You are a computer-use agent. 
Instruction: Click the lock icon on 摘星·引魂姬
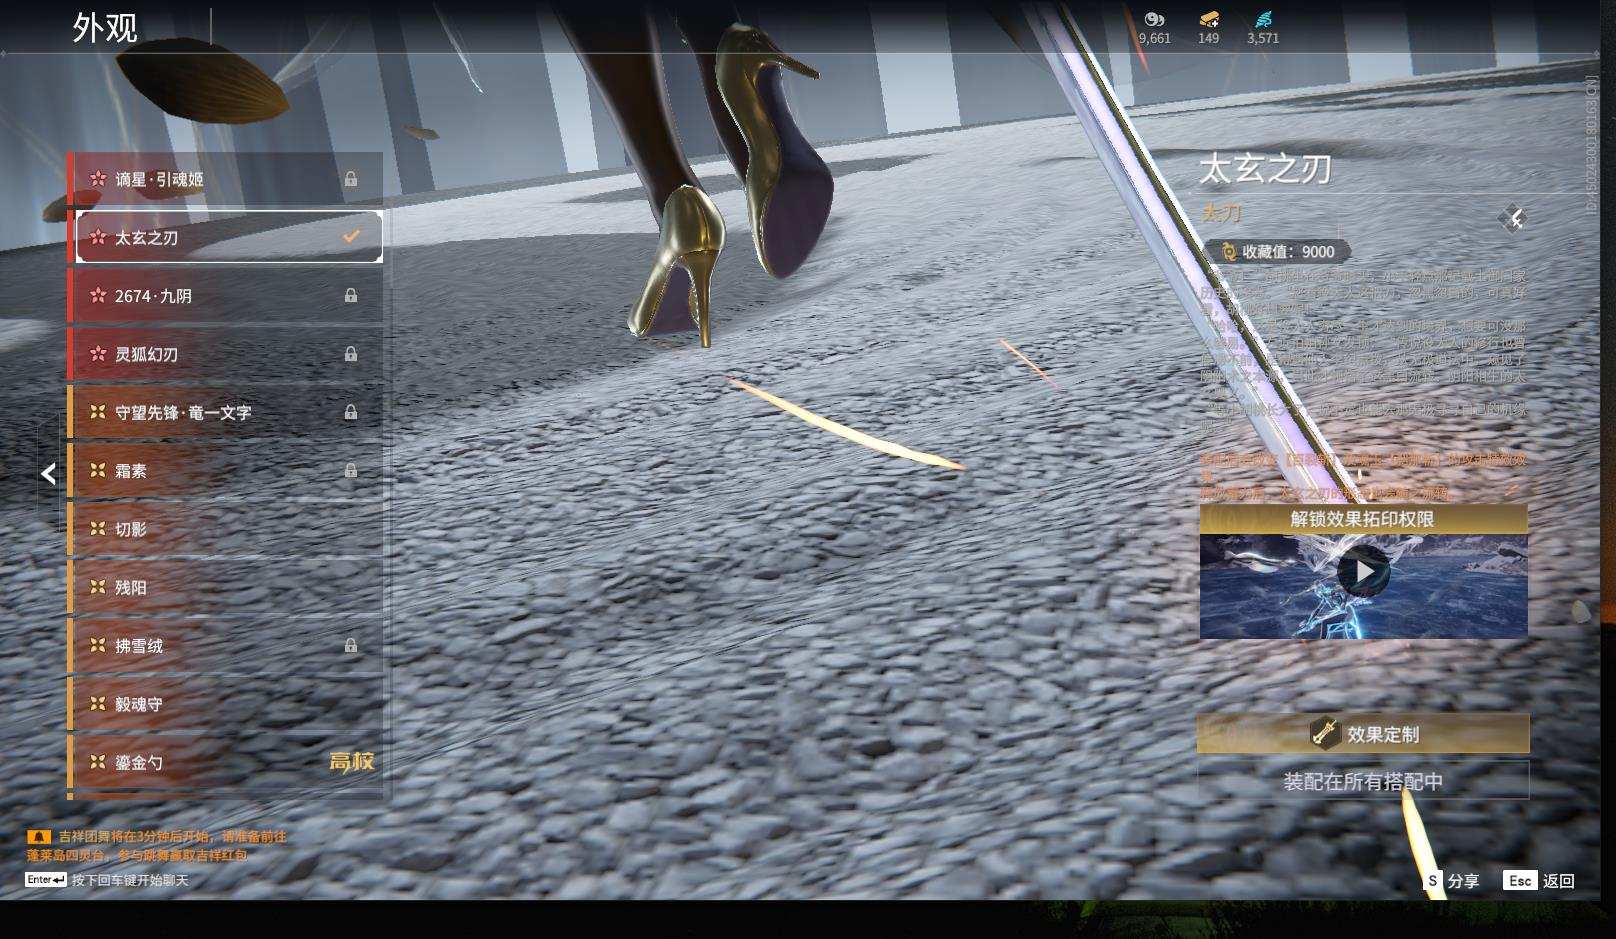351,179
